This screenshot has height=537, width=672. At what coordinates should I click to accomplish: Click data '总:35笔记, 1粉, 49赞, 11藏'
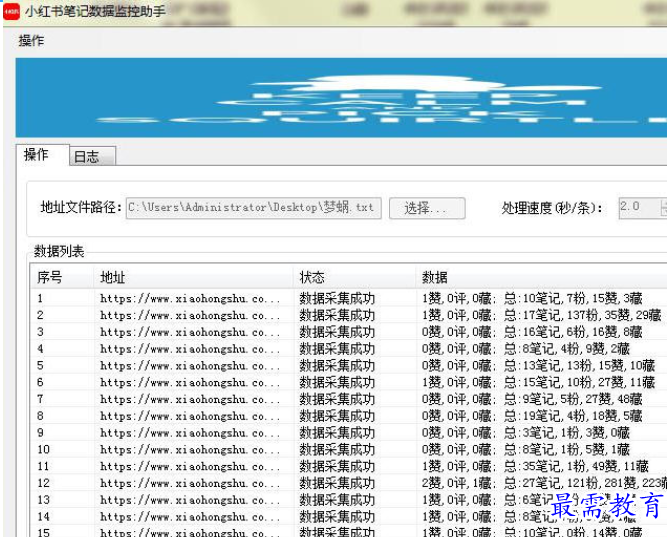(576, 466)
